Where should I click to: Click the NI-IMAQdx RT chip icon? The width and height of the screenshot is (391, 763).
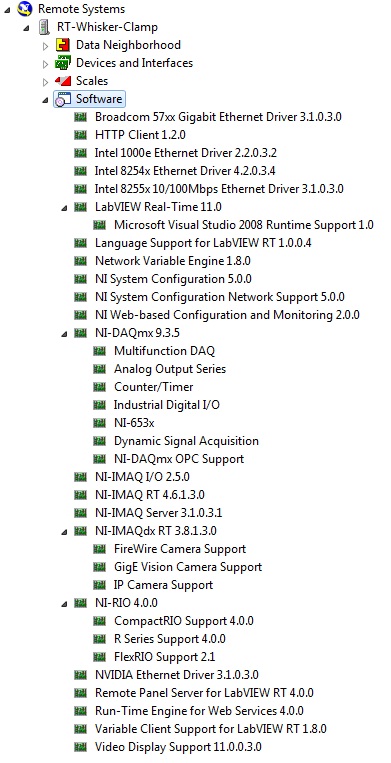[81, 531]
